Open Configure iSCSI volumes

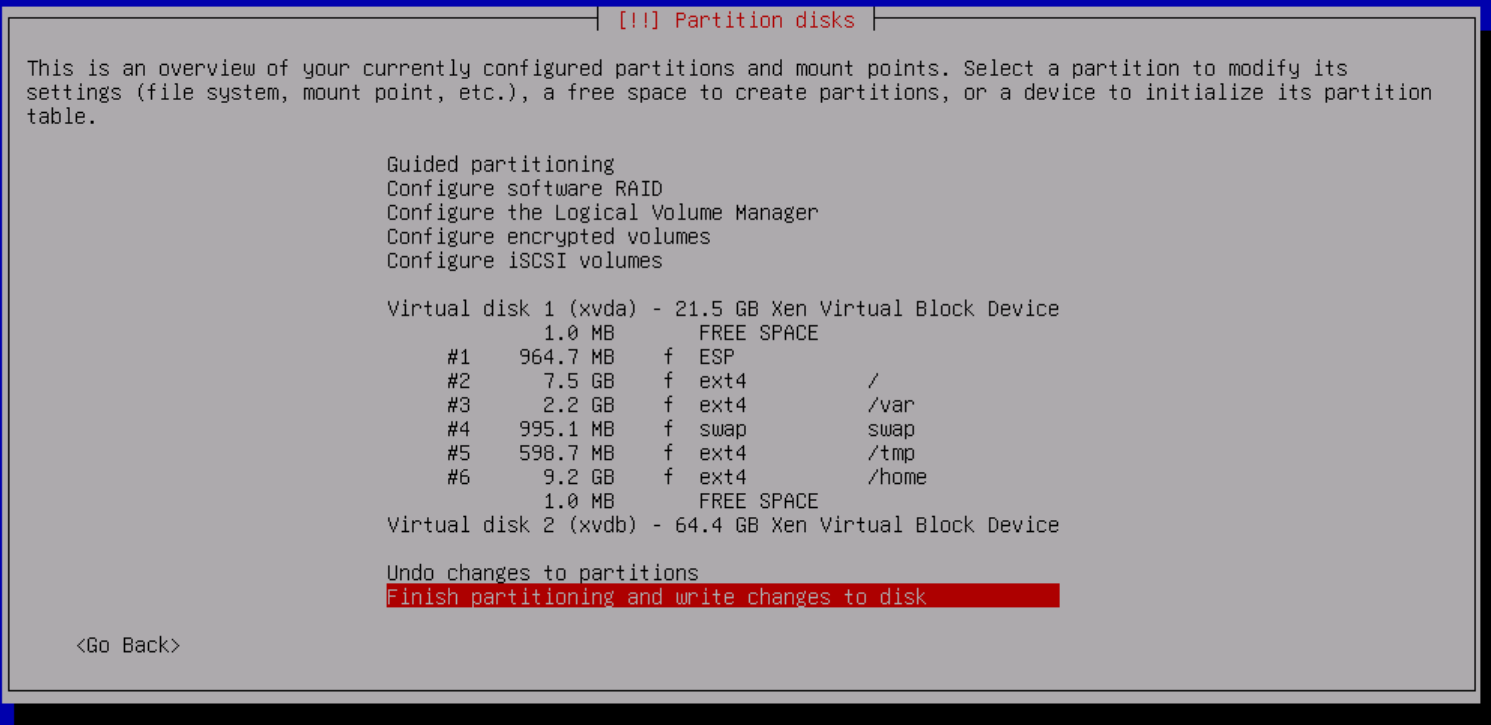pyautogui.click(x=524, y=260)
